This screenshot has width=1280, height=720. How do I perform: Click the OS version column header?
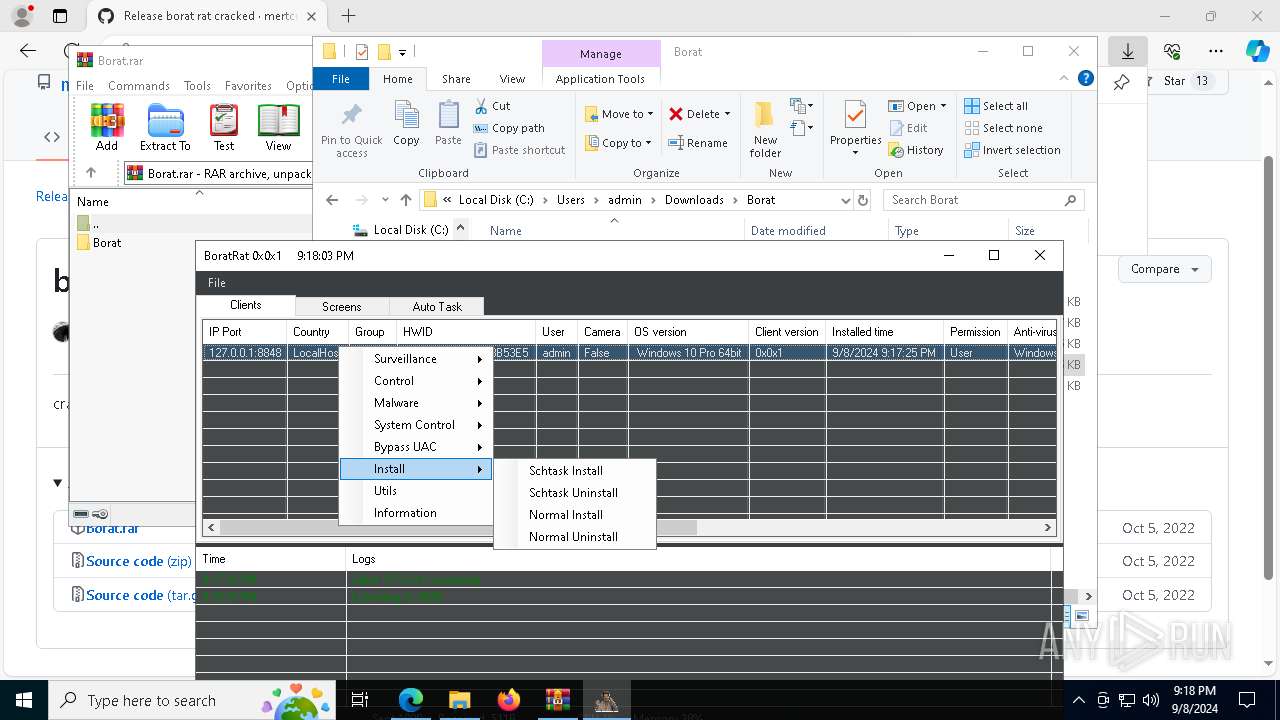[688, 332]
